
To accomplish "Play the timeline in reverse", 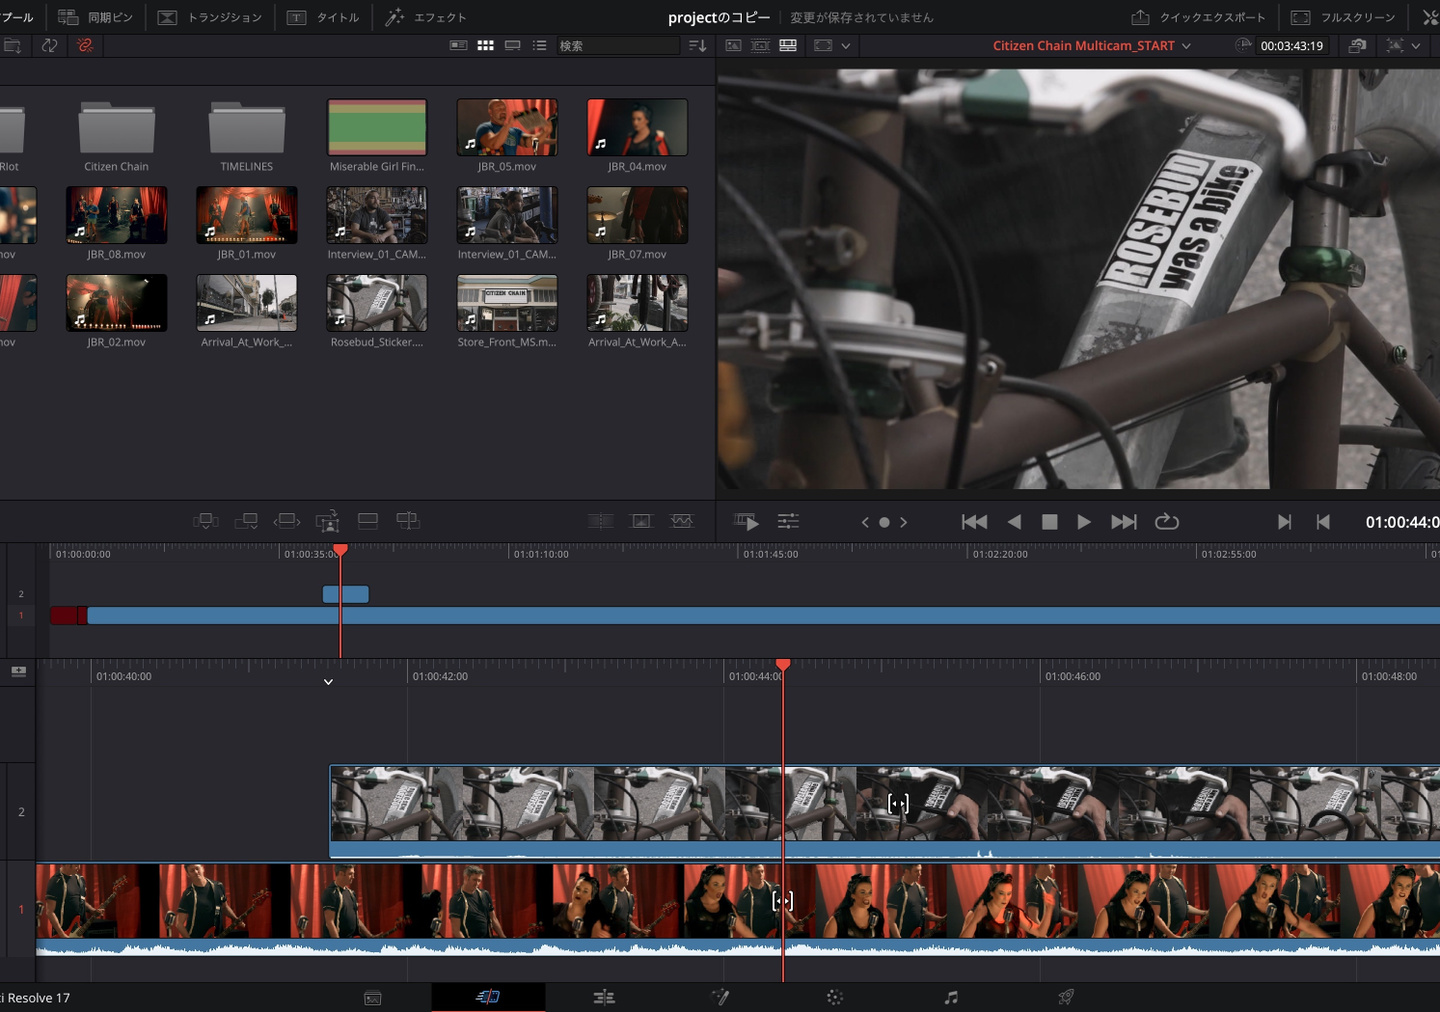I will tap(1014, 522).
